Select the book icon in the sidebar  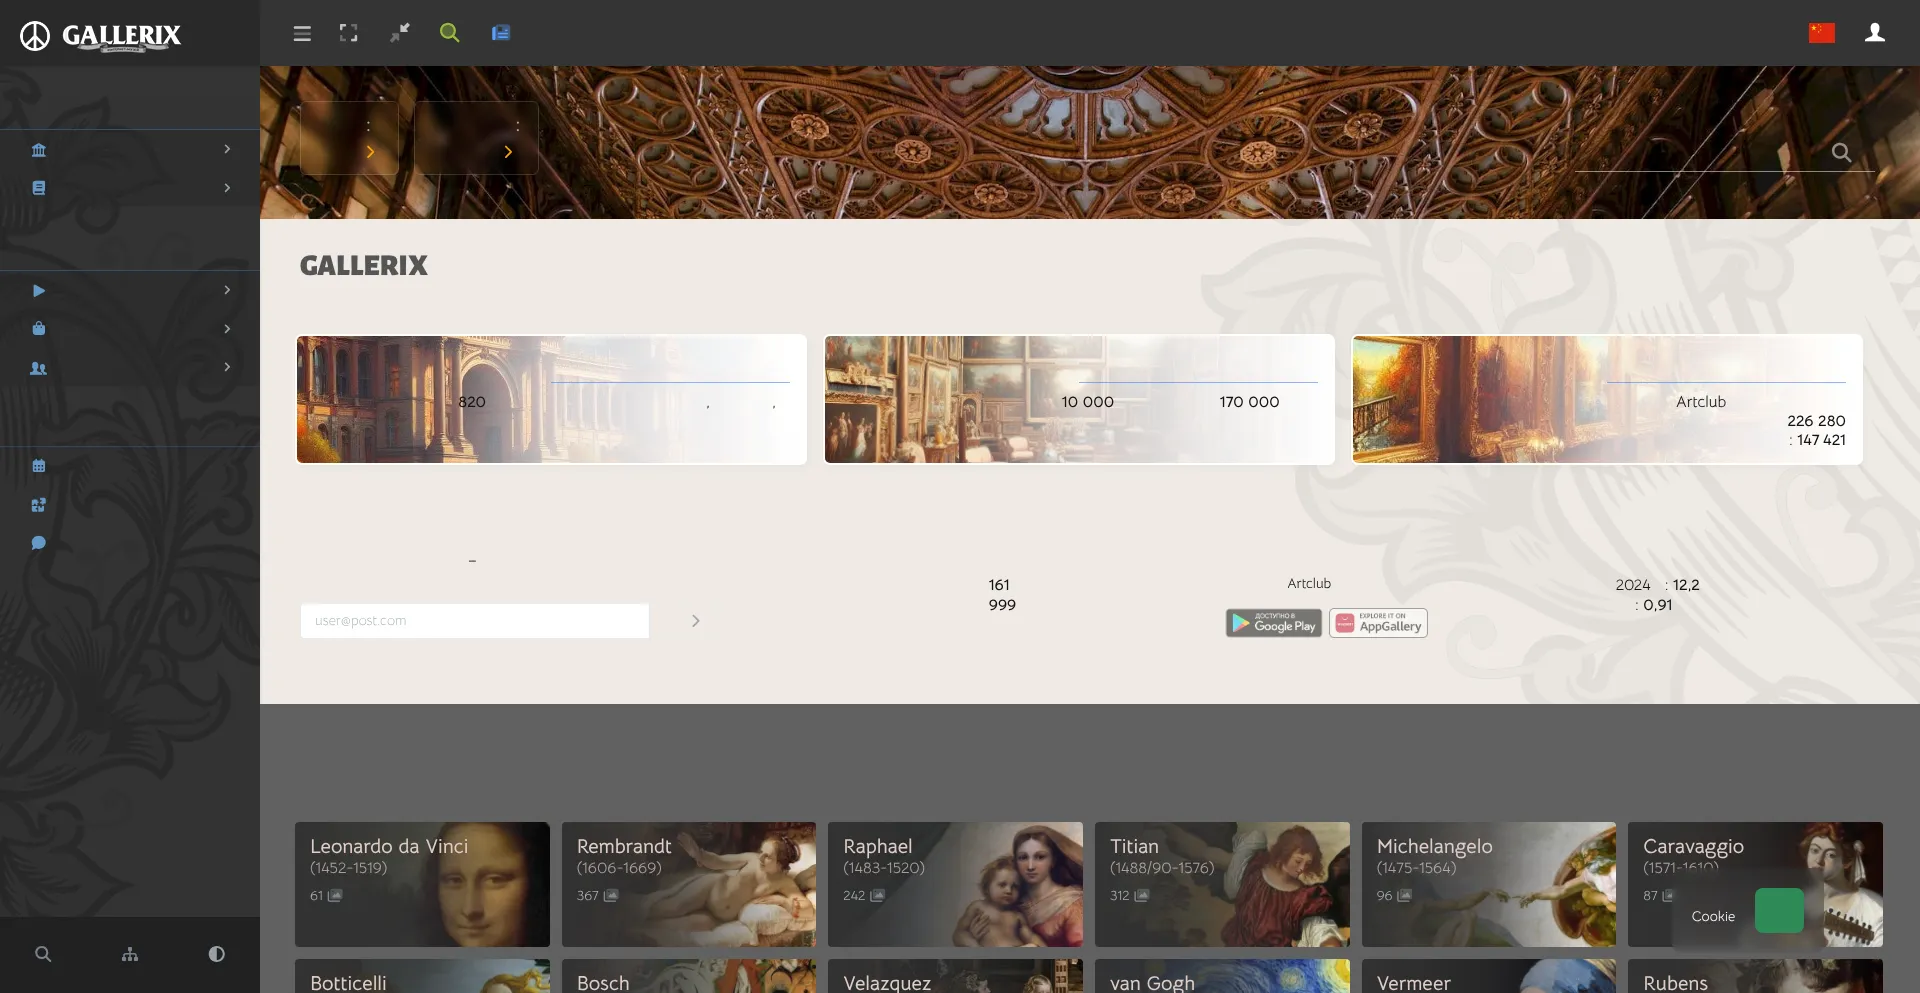click(x=39, y=188)
